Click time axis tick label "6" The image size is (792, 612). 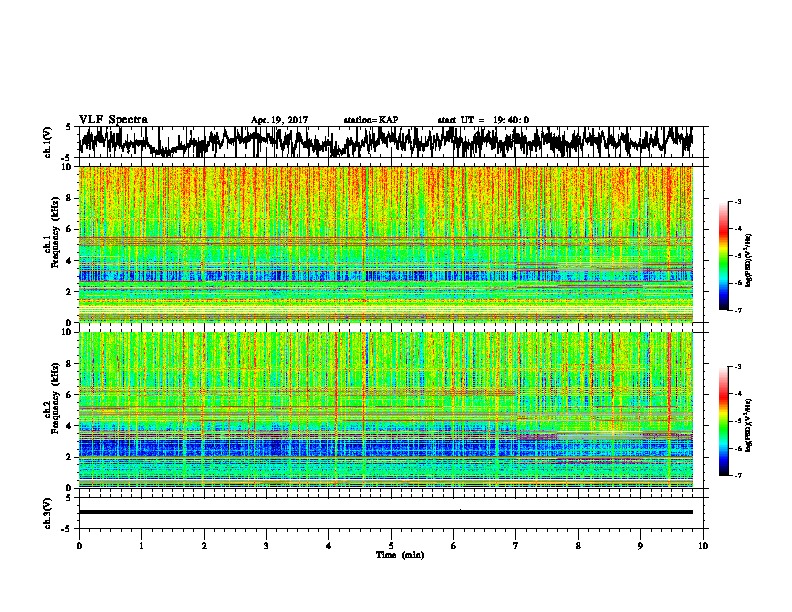click(x=454, y=546)
